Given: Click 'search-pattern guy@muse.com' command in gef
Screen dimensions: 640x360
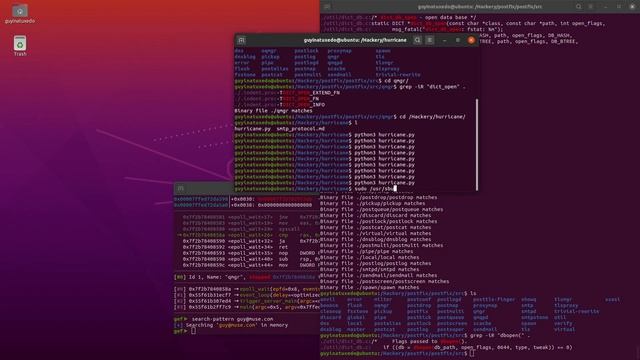Looking at the screenshot, I should tap(232, 319).
